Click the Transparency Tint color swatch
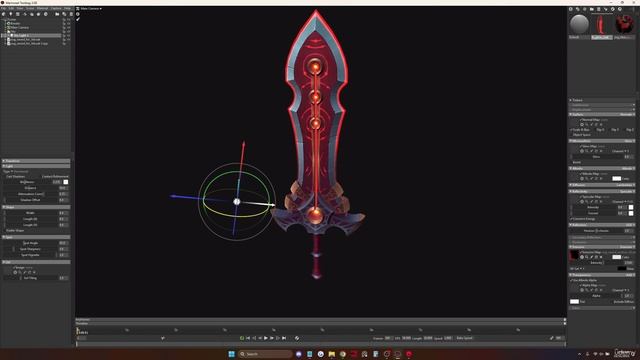The image size is (640, 360). click(574, 302)
